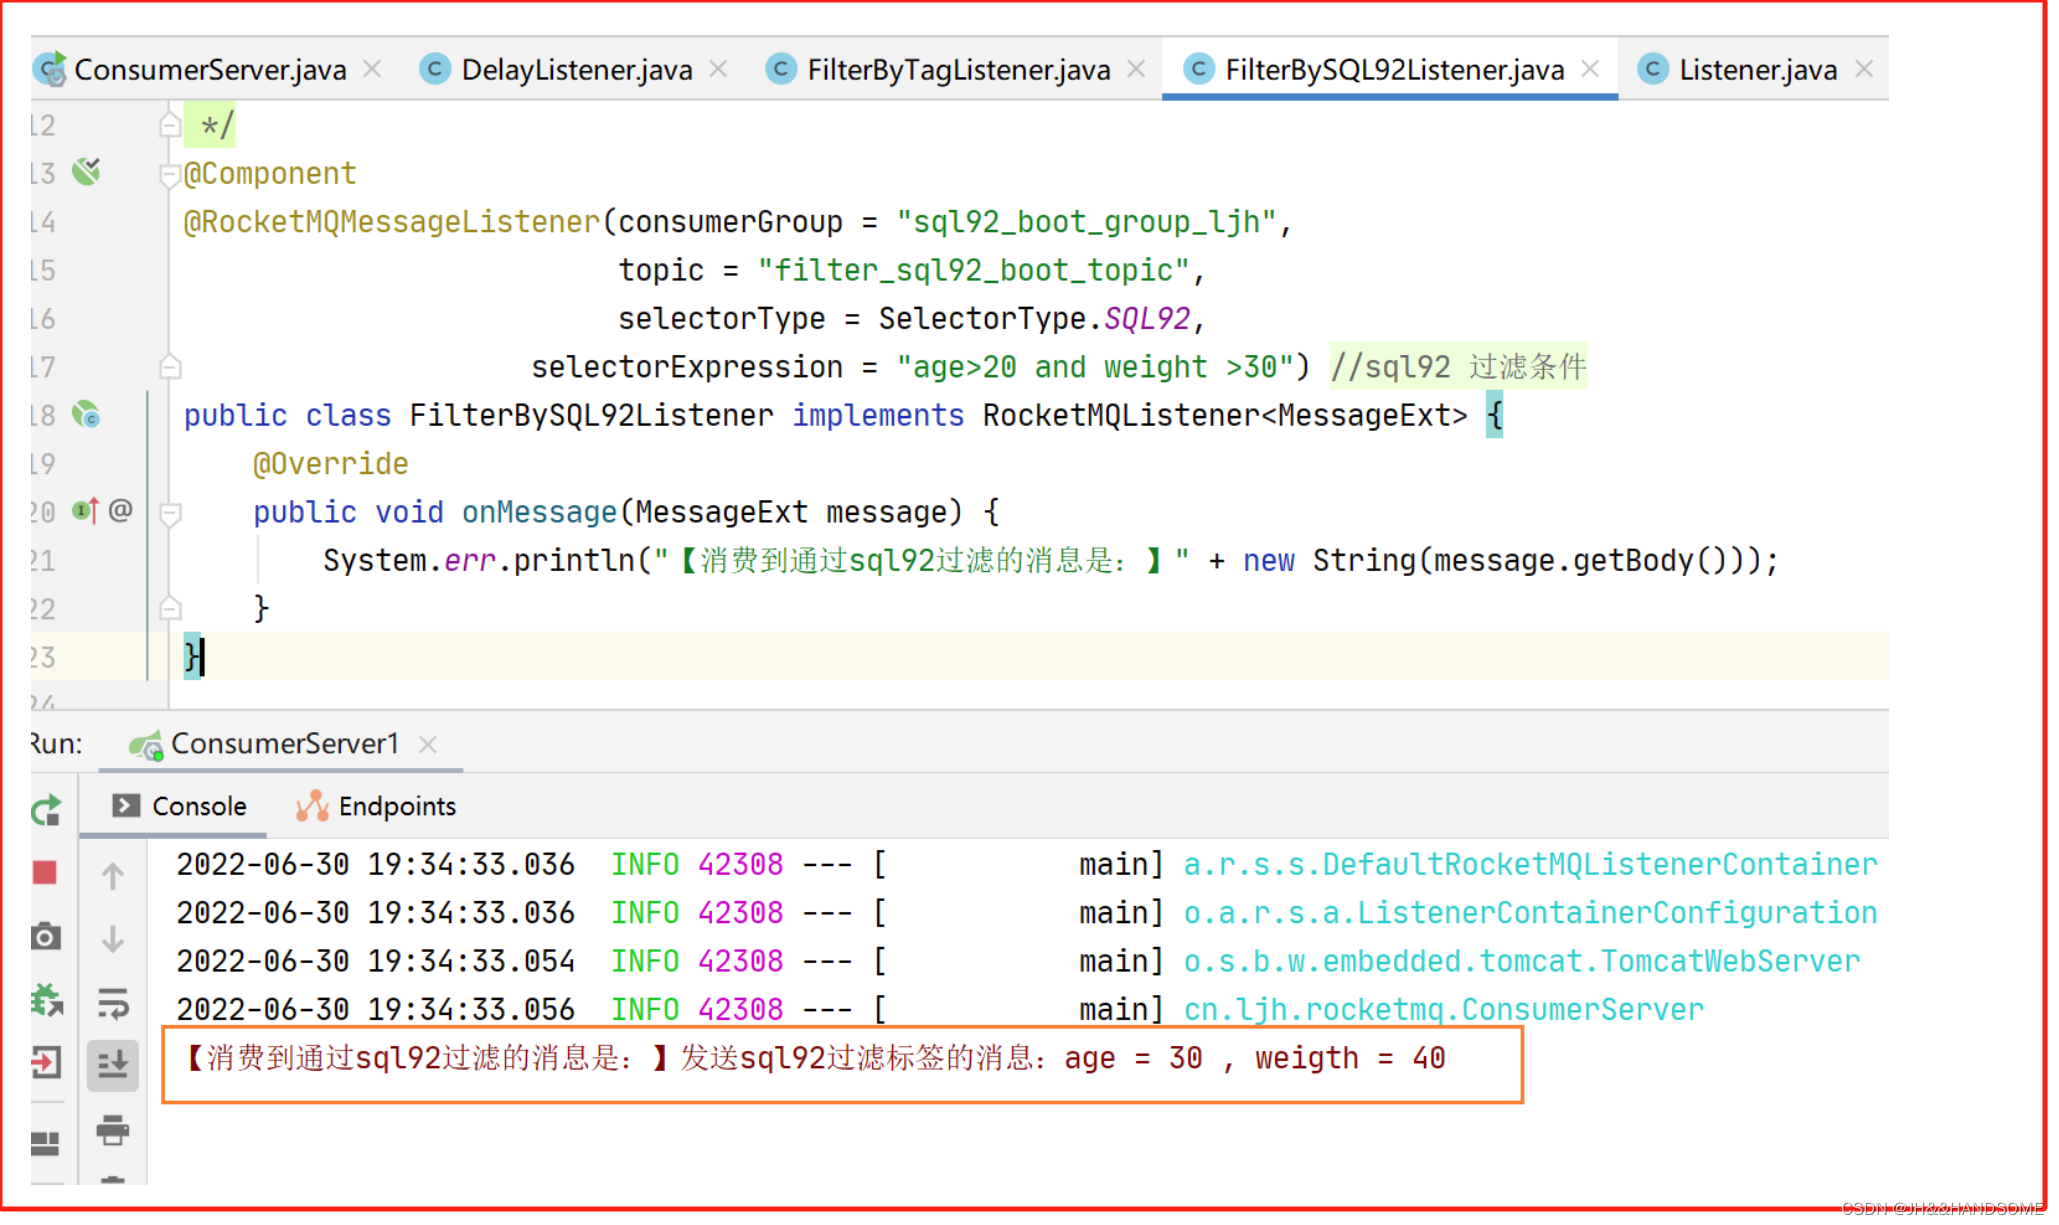Close the Listener.java tab
This screenshot has height=1225, width=2059.
pyautogui.click(x=1864, y=69)
